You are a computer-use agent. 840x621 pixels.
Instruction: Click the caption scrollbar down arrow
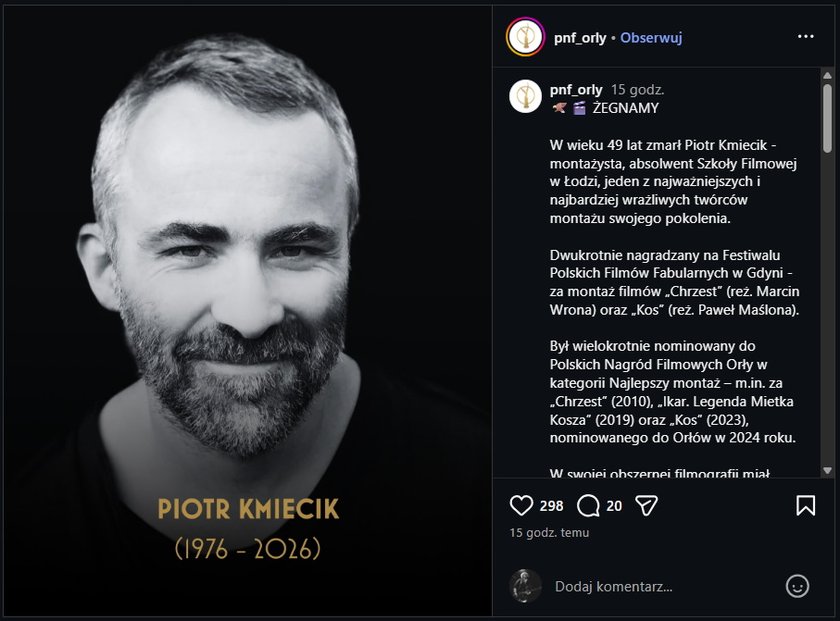827,469
